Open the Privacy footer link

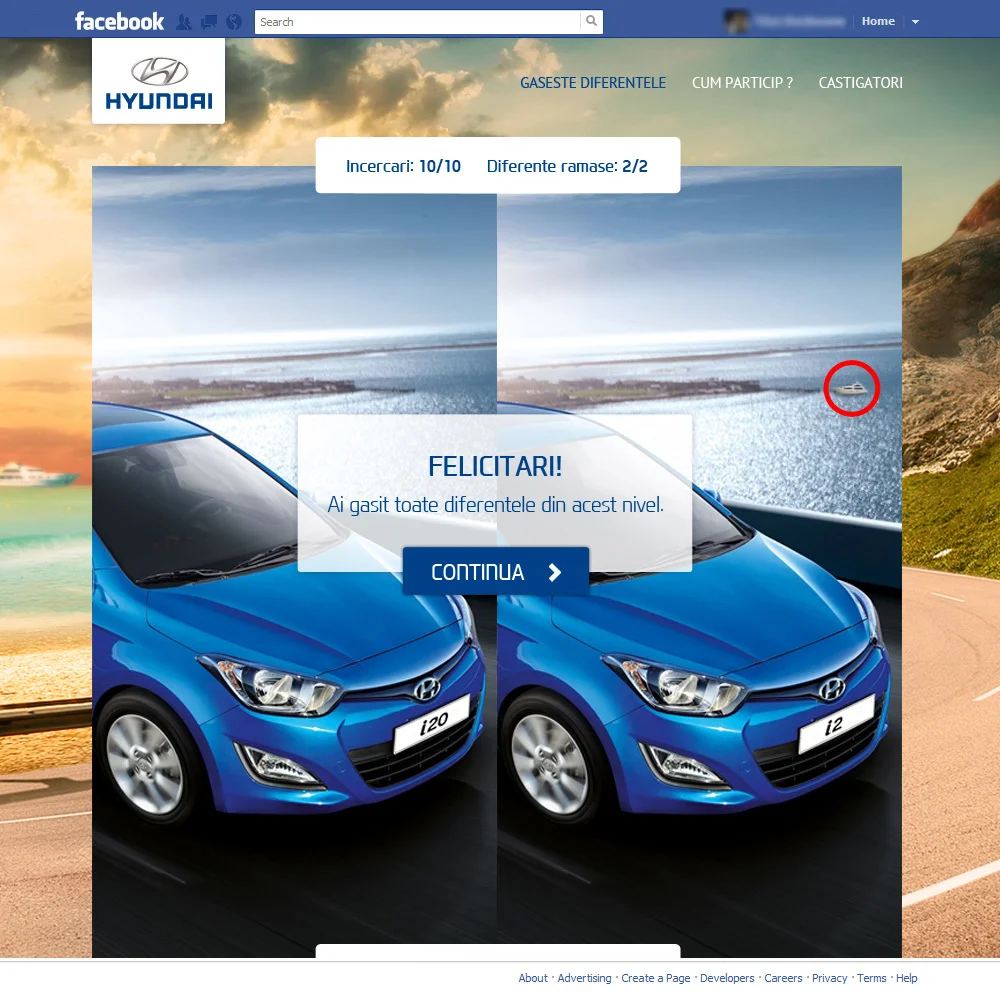[x=829, y=978]
